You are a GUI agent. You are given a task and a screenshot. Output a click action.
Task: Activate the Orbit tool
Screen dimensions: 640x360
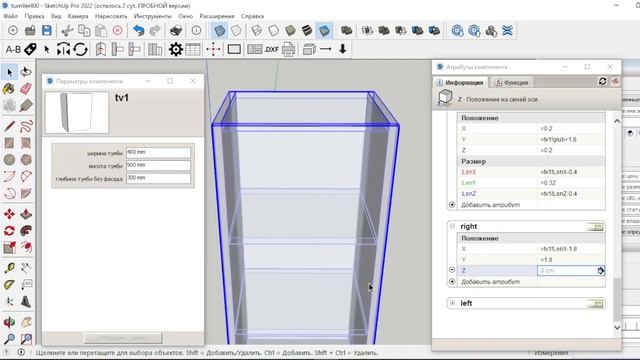pos(9,322)
